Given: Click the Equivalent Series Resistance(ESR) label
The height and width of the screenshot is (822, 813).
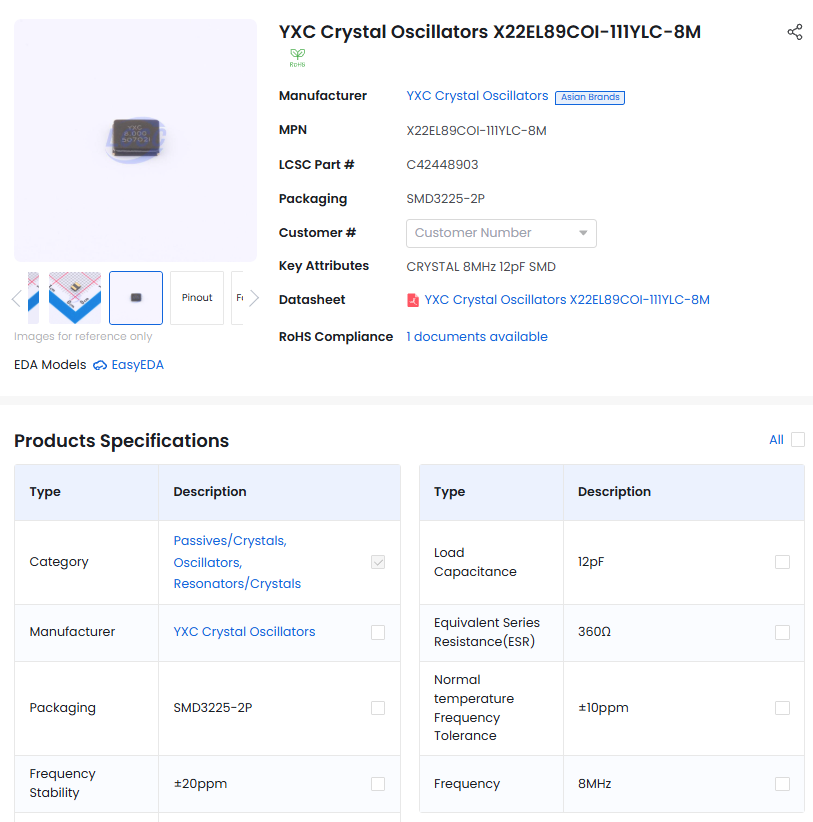Looking at the screenshot, I should point(486,632).
